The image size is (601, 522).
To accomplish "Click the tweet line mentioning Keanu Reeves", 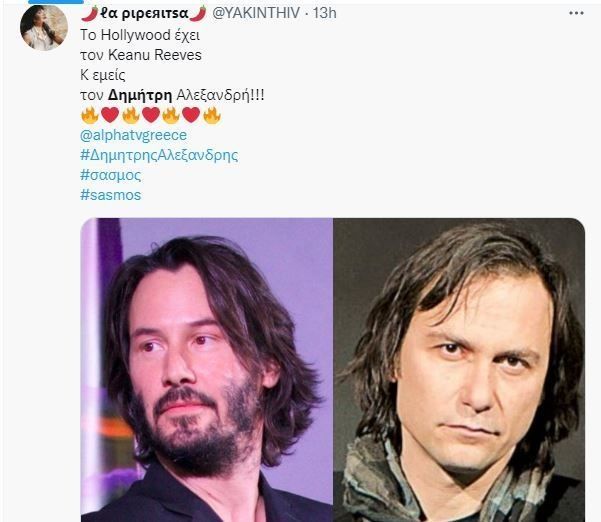I will [141, 55].
